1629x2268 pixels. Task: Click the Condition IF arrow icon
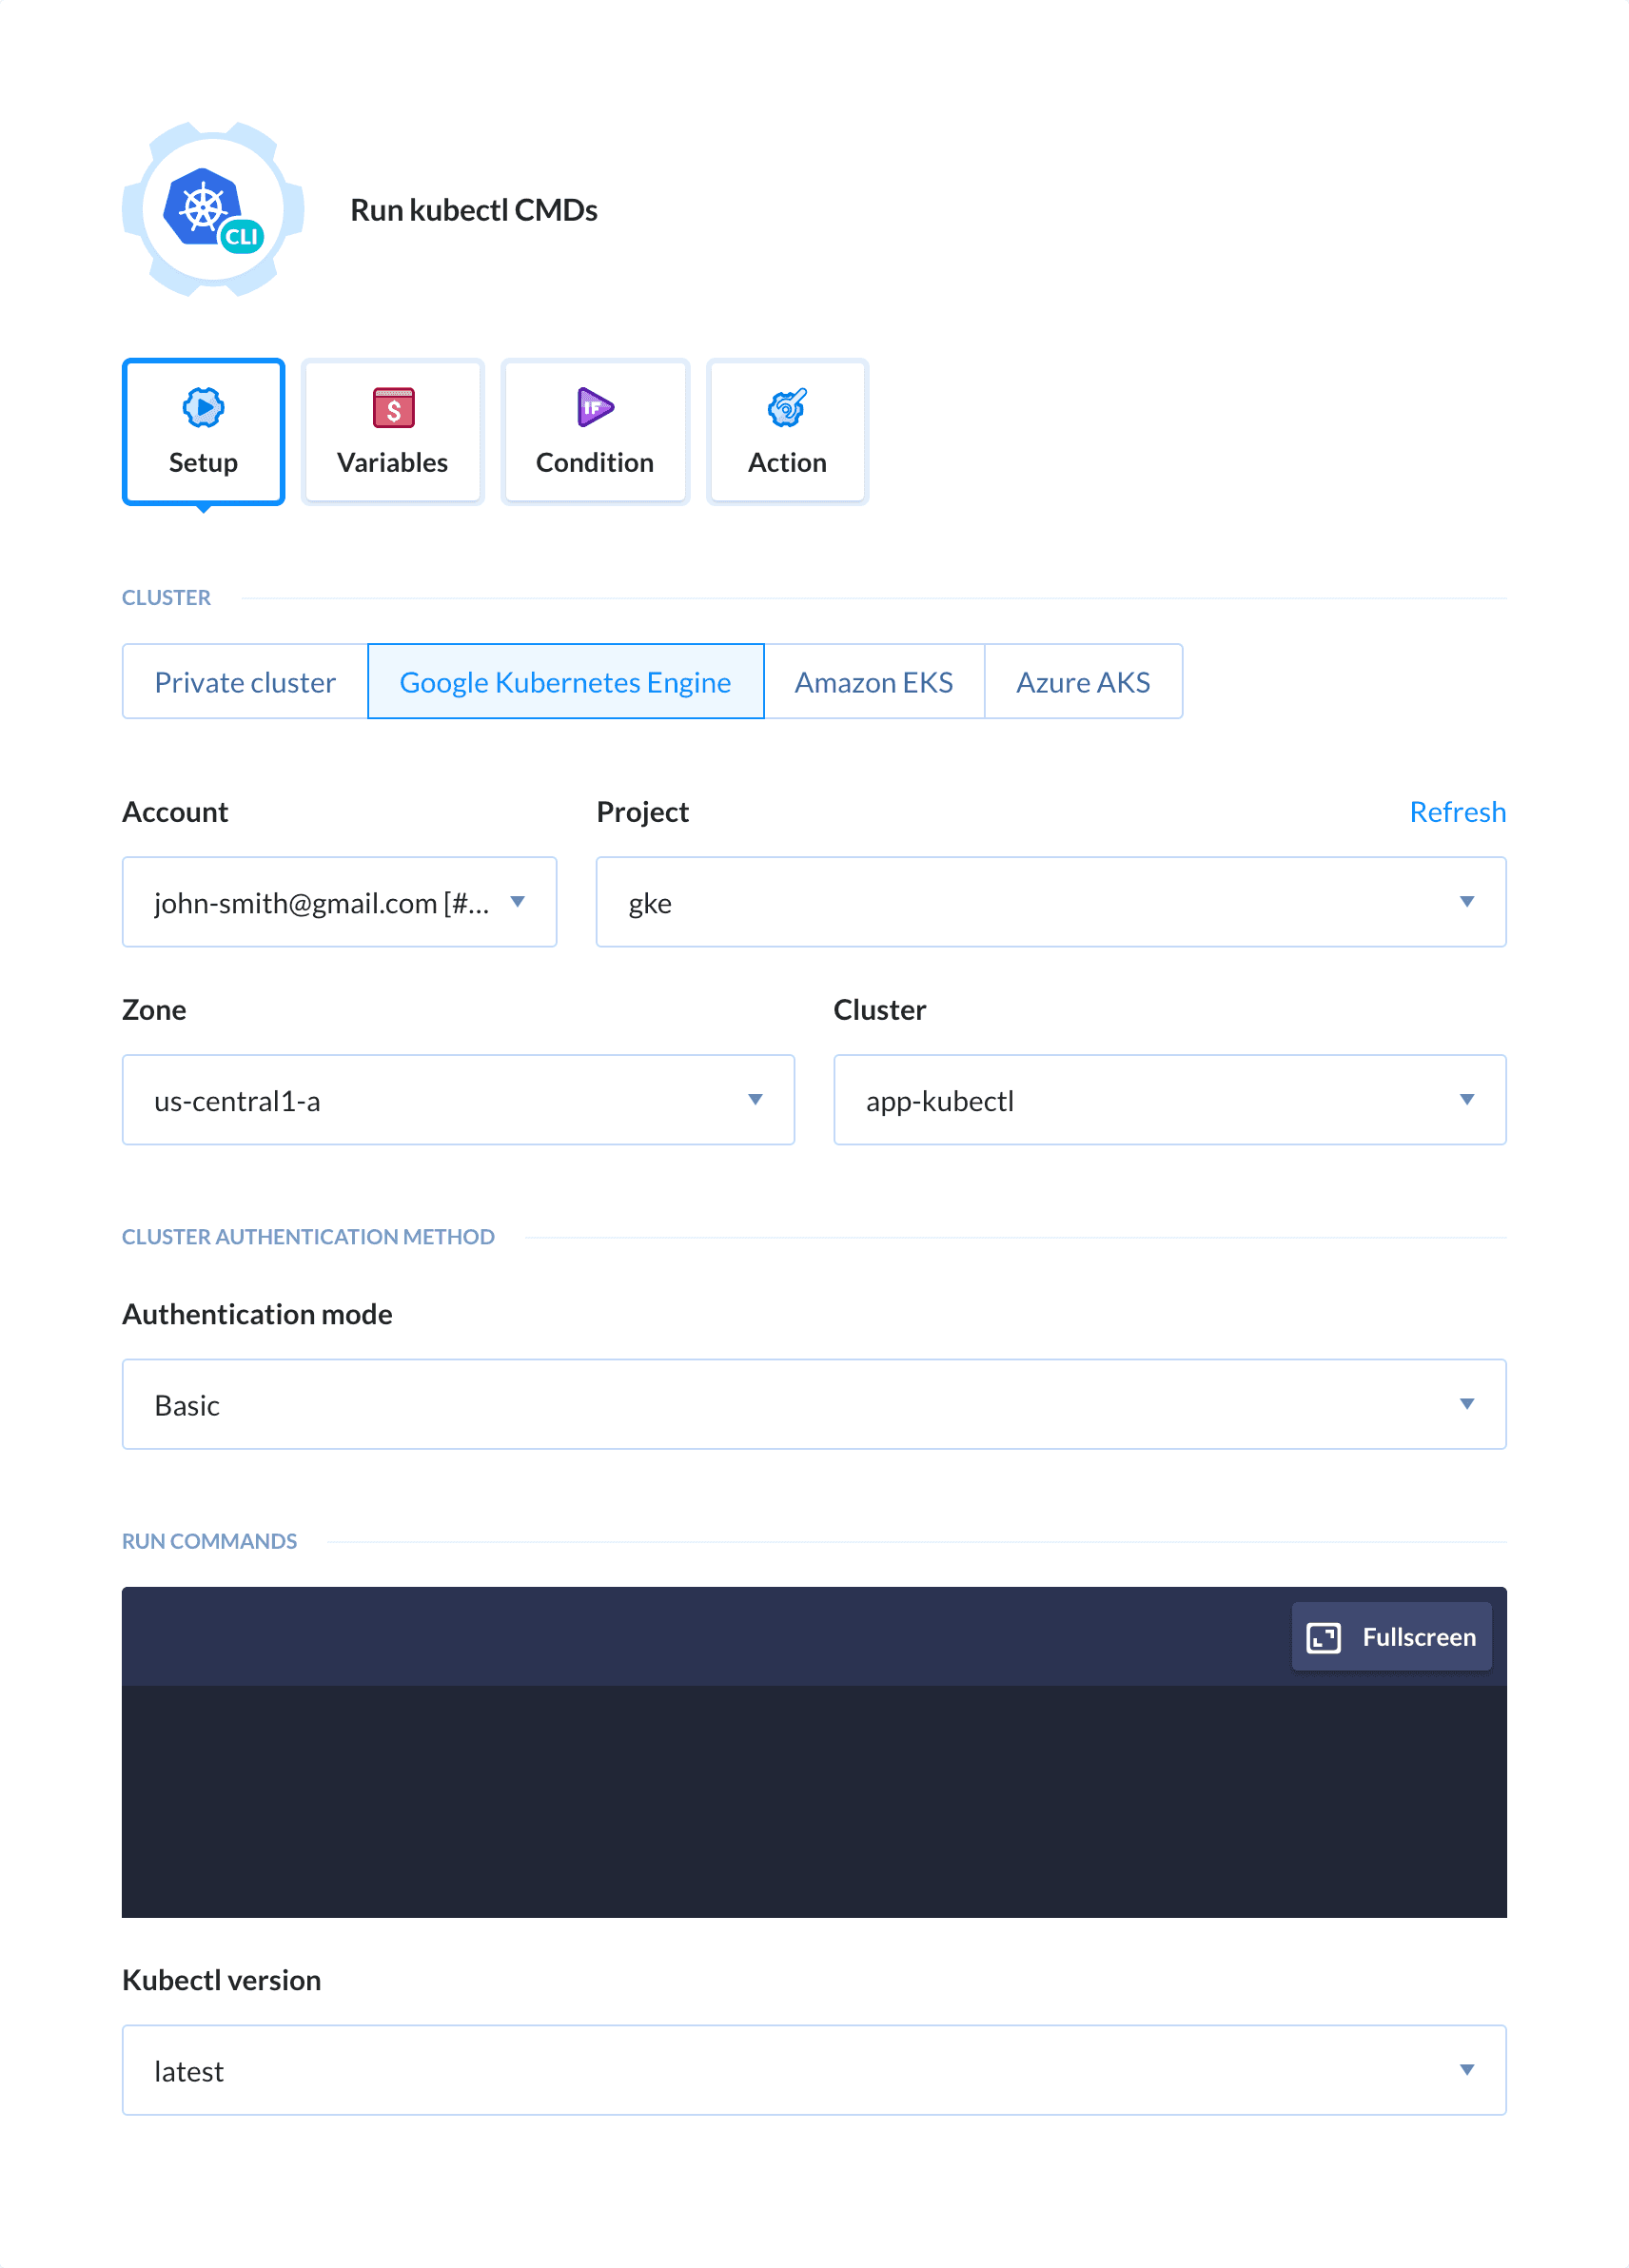[x=595, y=408]
